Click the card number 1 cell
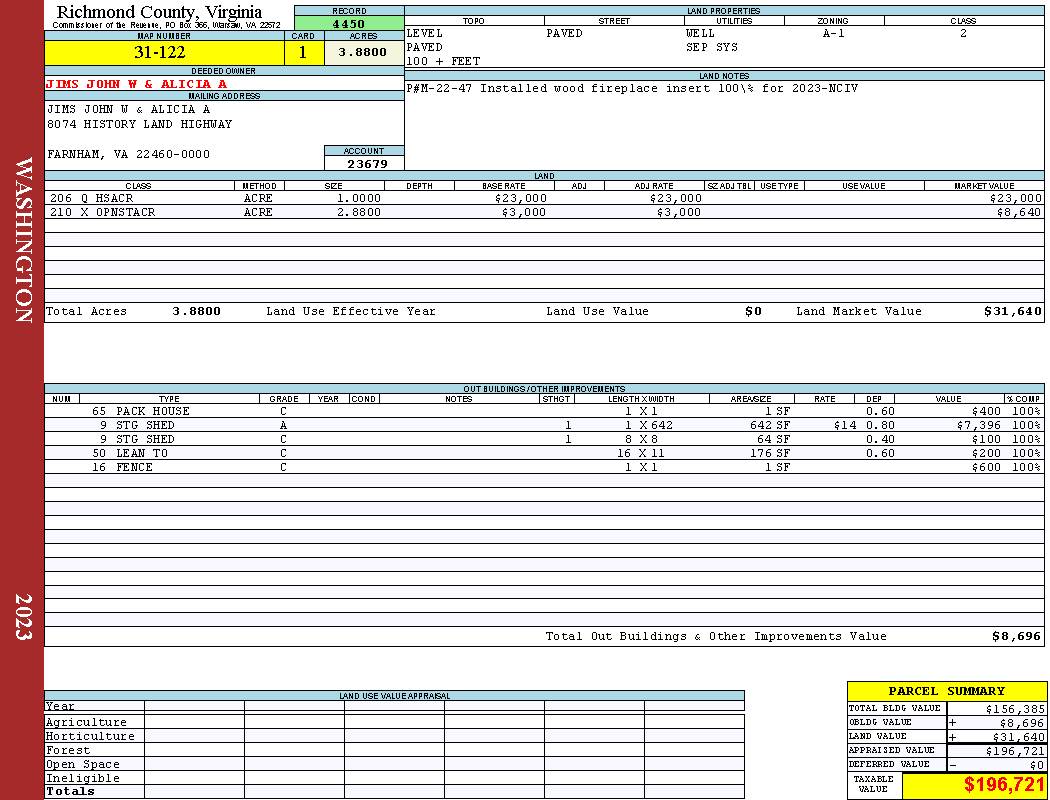 [303, 53]
